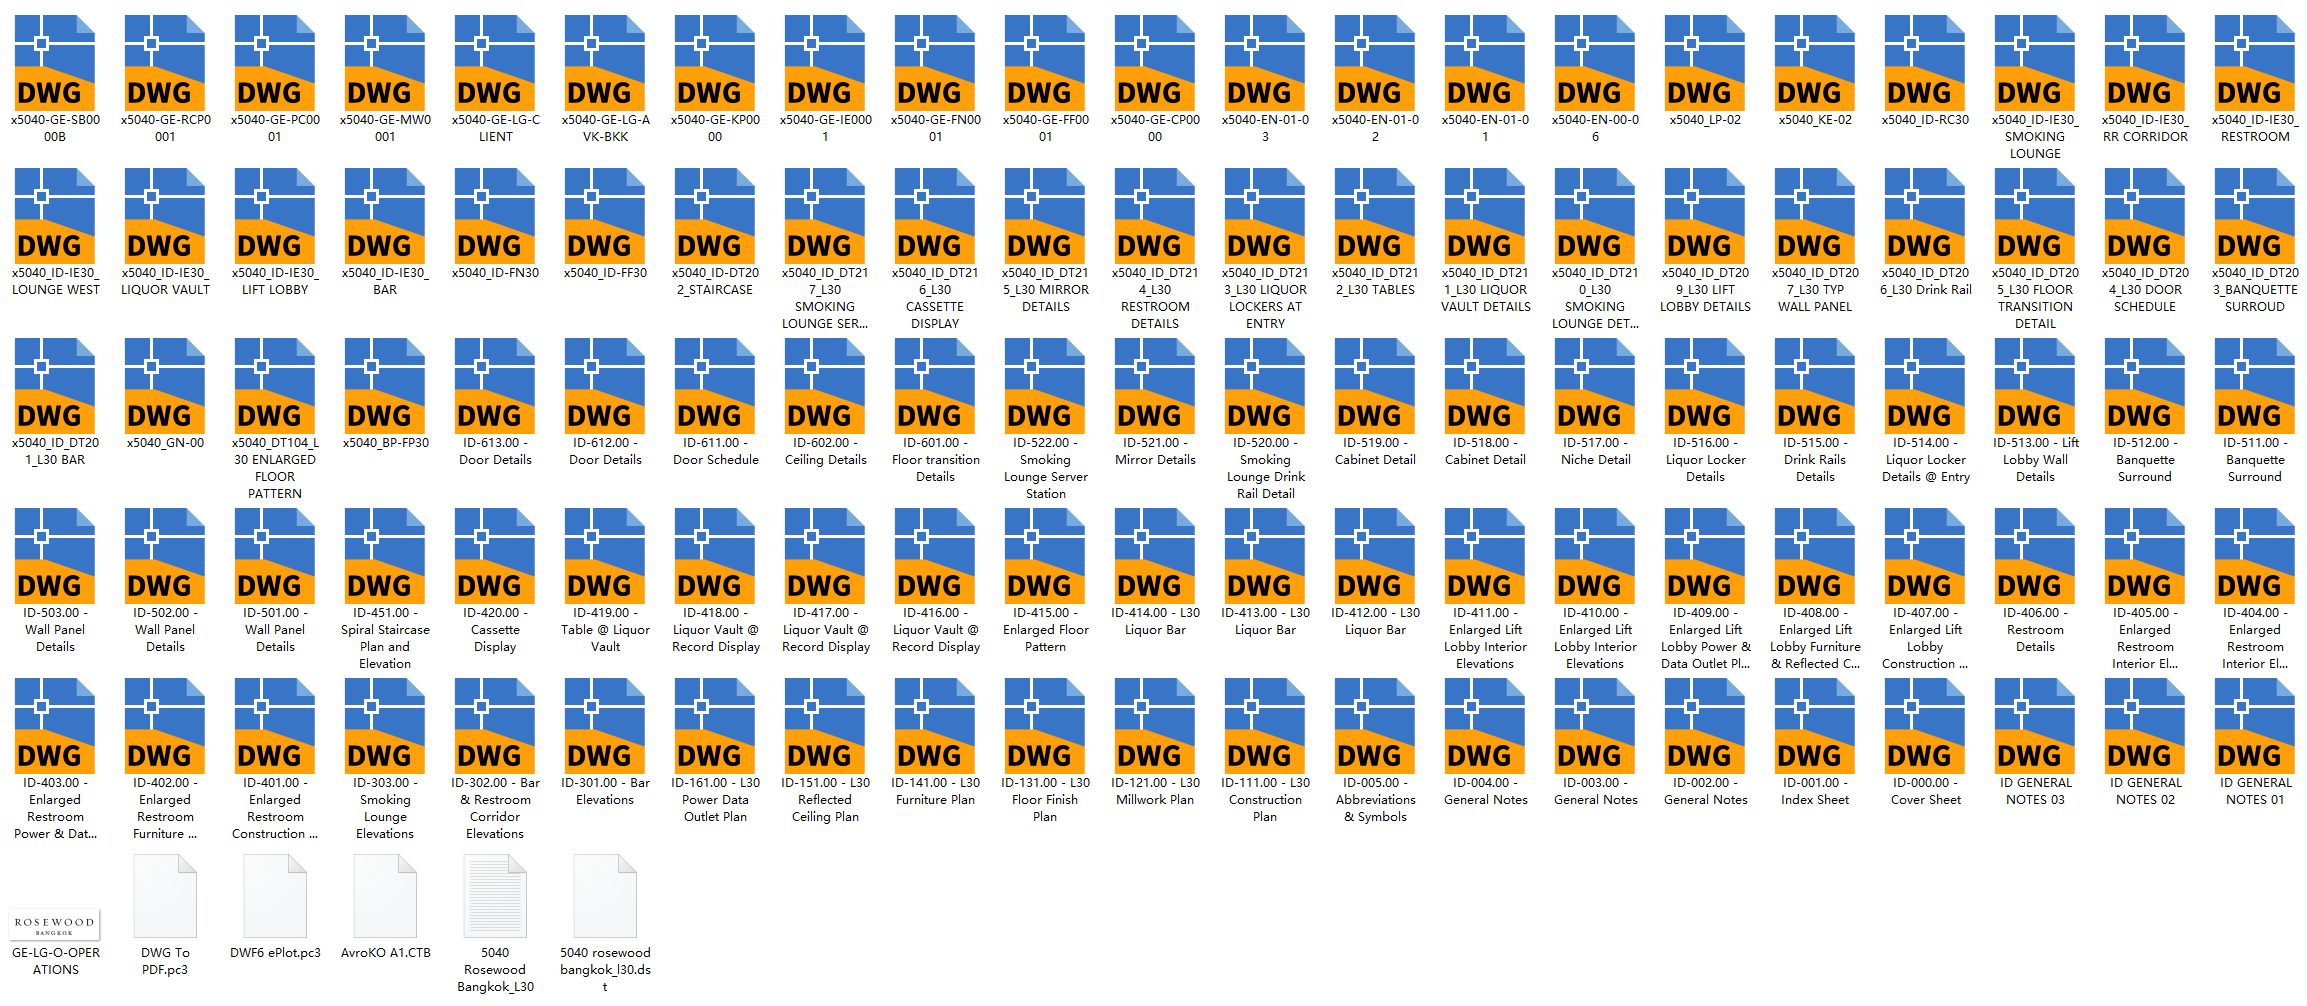Screen dimensions: 2307x1006
Task: Click the 'x5040-GE-RCP0001' file name
Action: click(x=165, y=128)
